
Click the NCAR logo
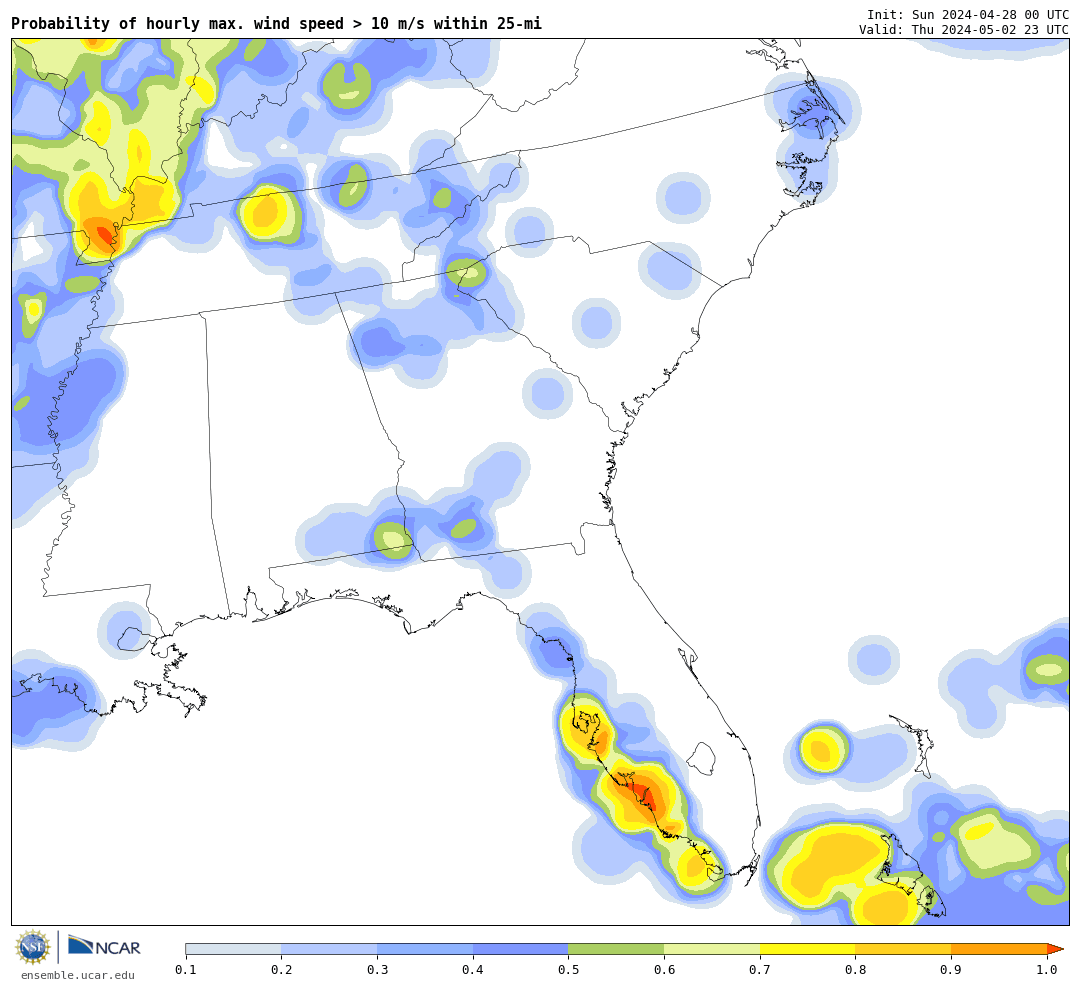point(104,947)
